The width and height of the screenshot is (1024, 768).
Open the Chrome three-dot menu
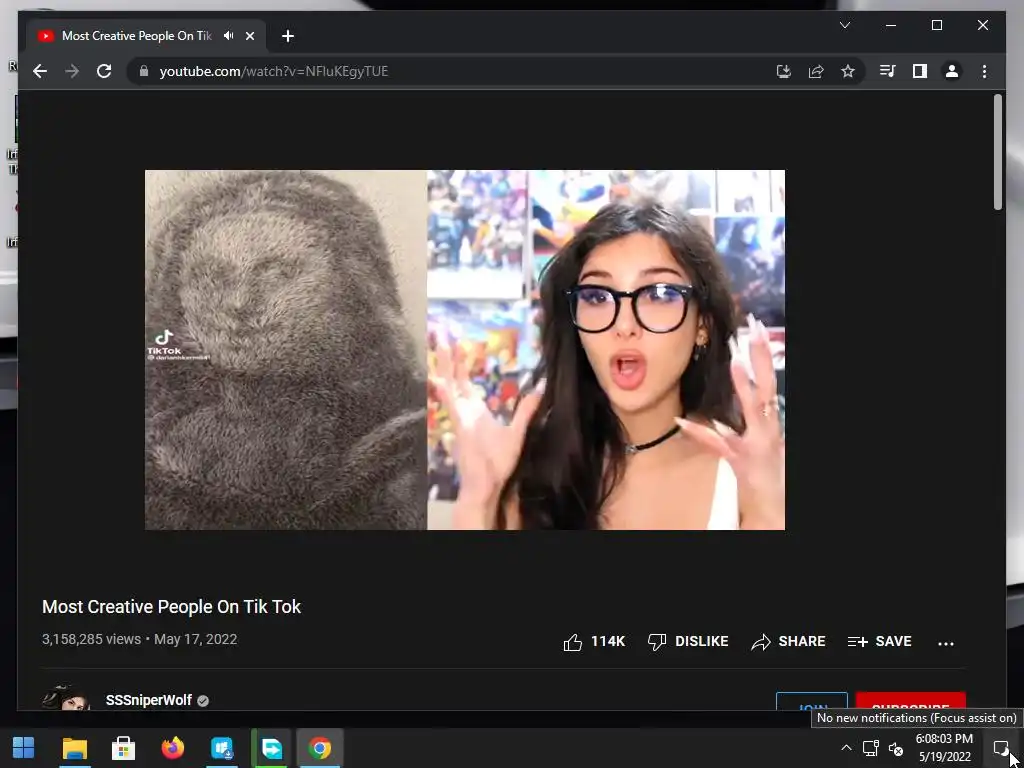984,71
